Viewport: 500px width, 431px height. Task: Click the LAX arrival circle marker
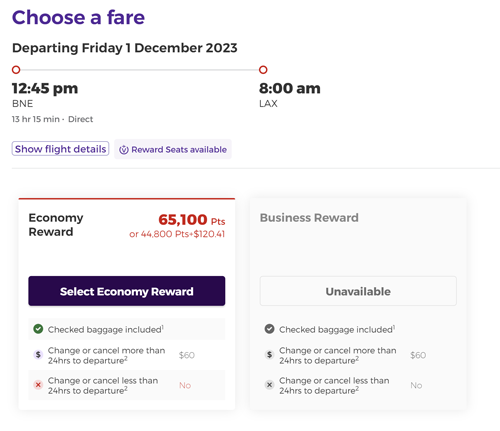pyautogui.click(x=263, y=70)
